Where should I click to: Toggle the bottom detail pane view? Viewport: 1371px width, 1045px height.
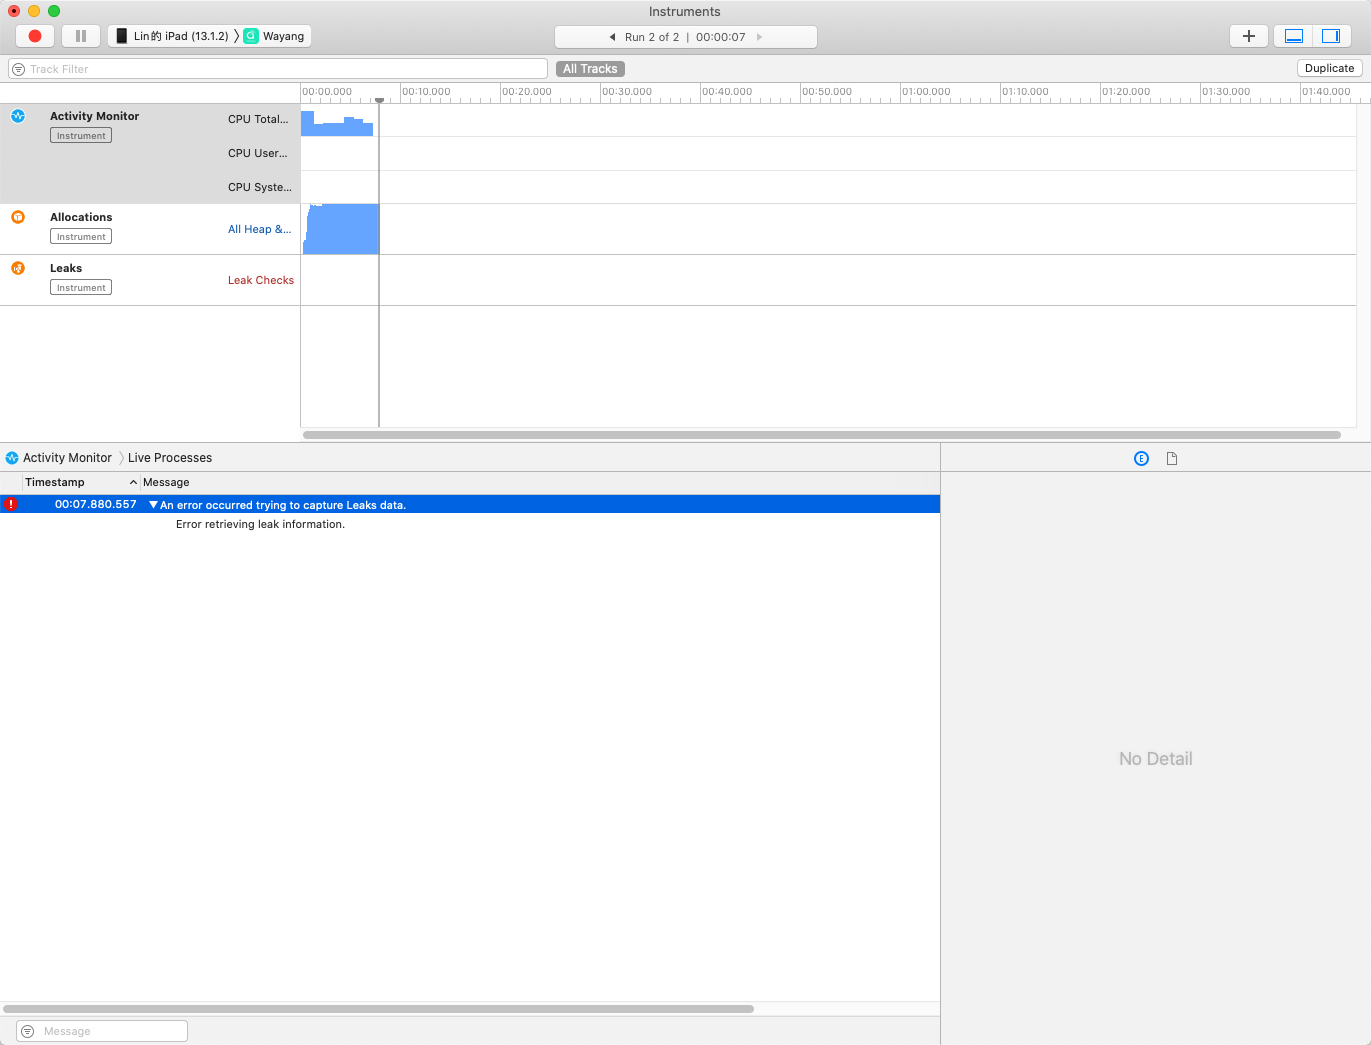point(1294,36)
